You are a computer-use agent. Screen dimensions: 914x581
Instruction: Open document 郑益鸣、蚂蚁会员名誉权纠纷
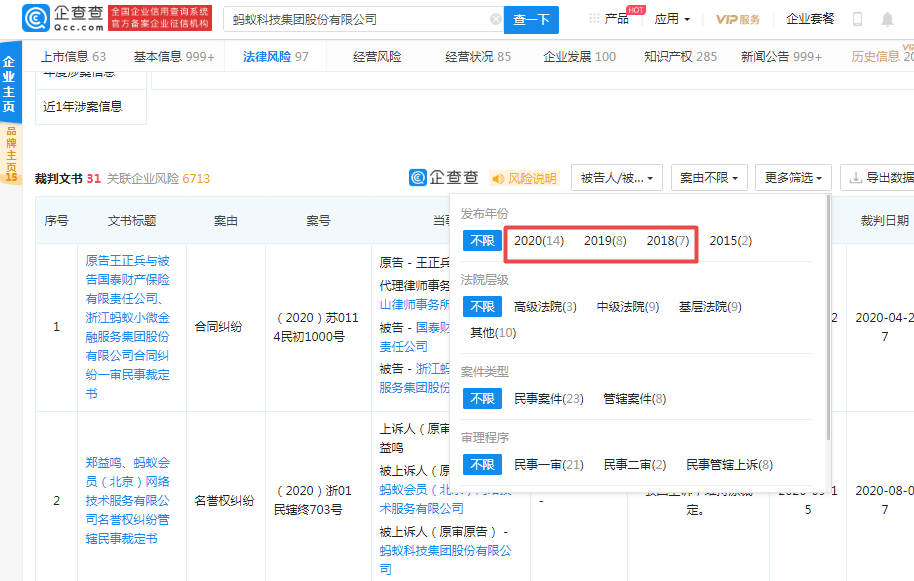coord(127,501)
